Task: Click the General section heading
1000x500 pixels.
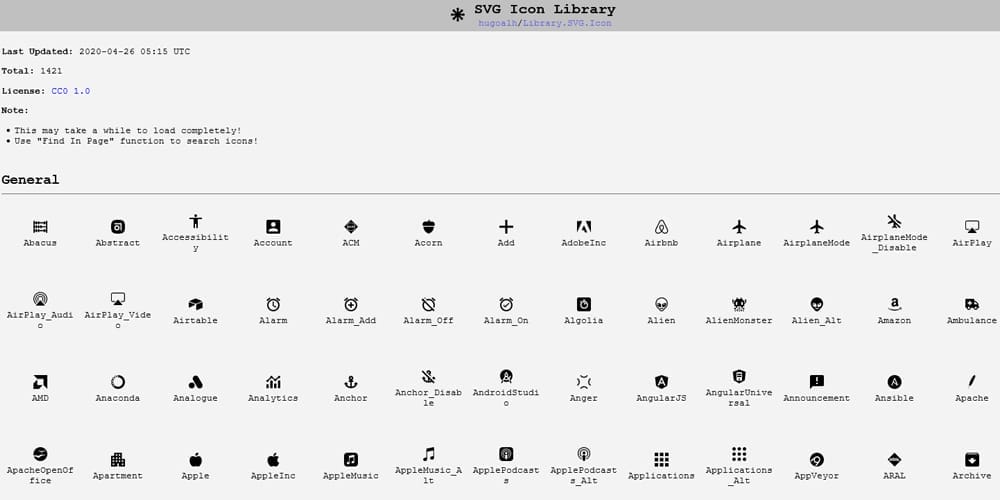Action: pos(30,180)
